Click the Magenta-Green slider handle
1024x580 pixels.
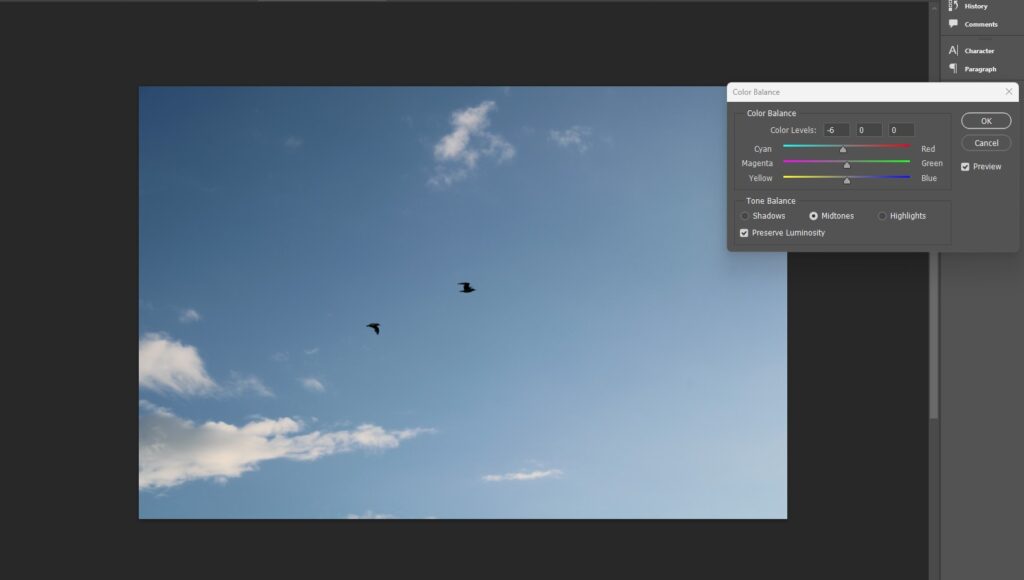pyautogui.click(x=847, y=165)
